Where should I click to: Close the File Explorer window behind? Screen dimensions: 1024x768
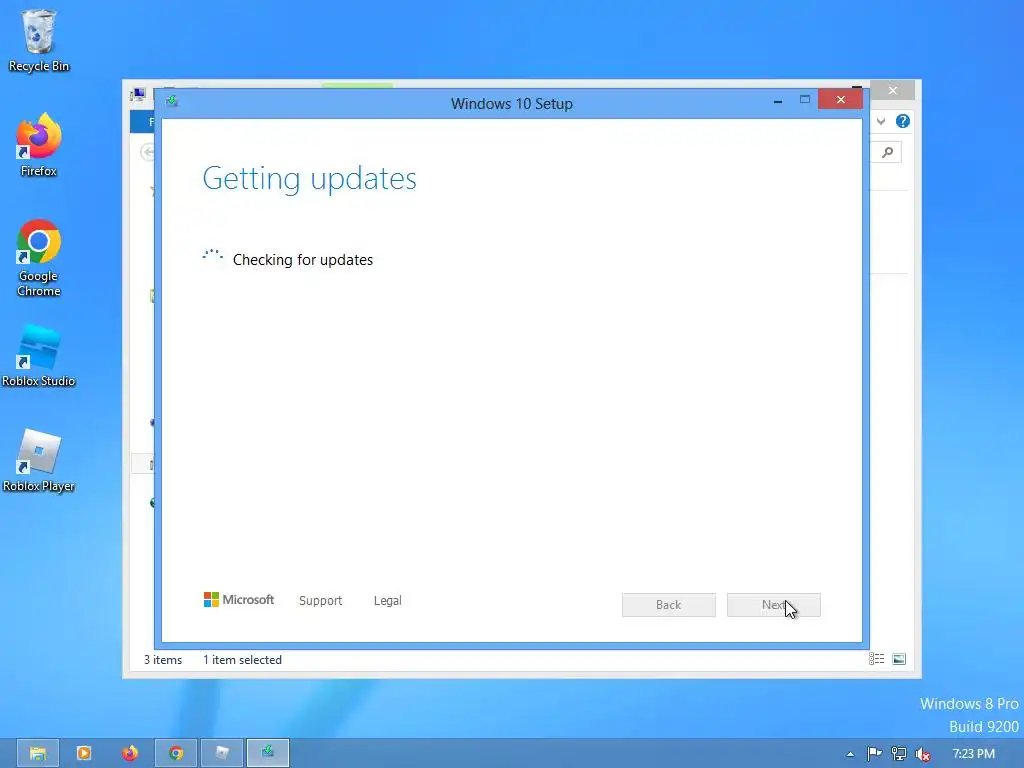pyautogui.click(x=893, y=90)
